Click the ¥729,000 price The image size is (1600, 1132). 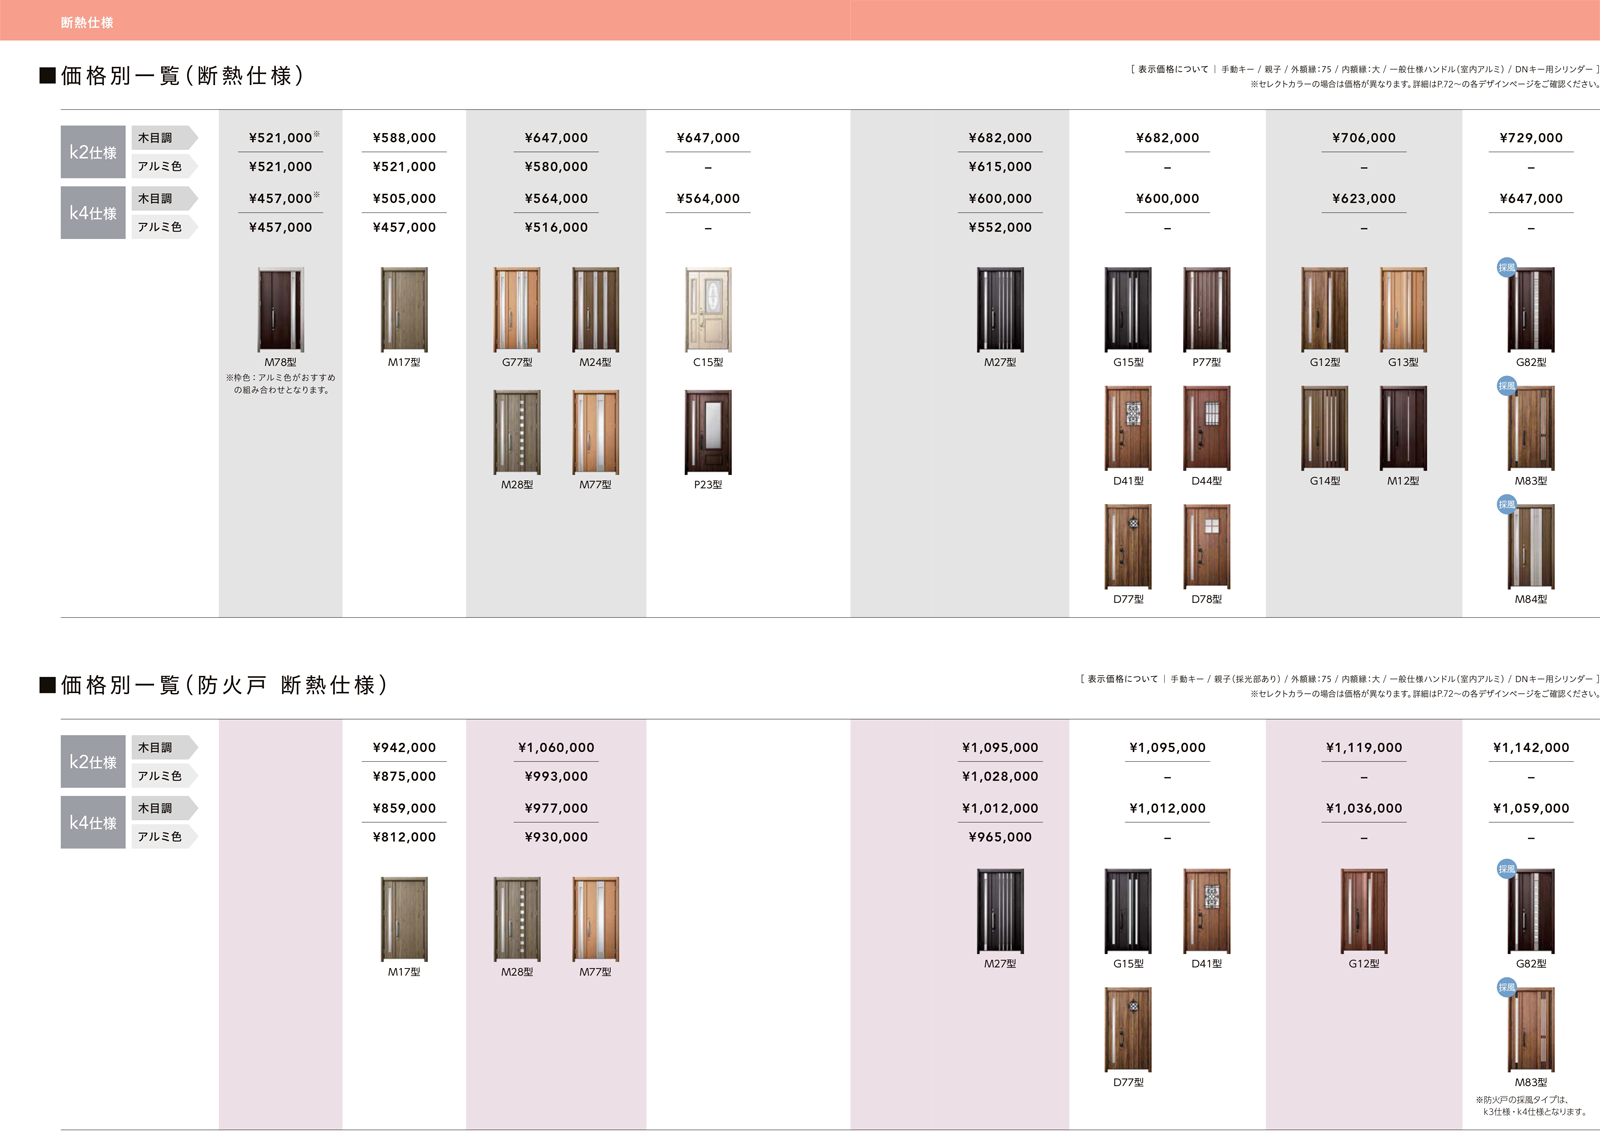click(x=1530, y=138)
